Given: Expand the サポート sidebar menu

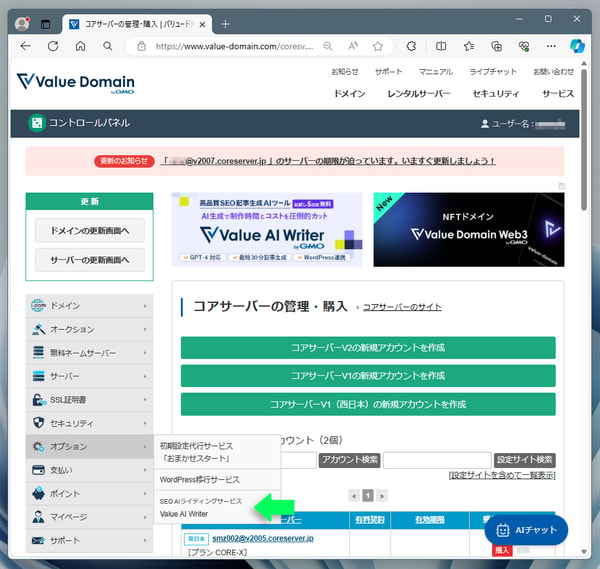Looking at the screenshot, I should [x=89, y=540].
